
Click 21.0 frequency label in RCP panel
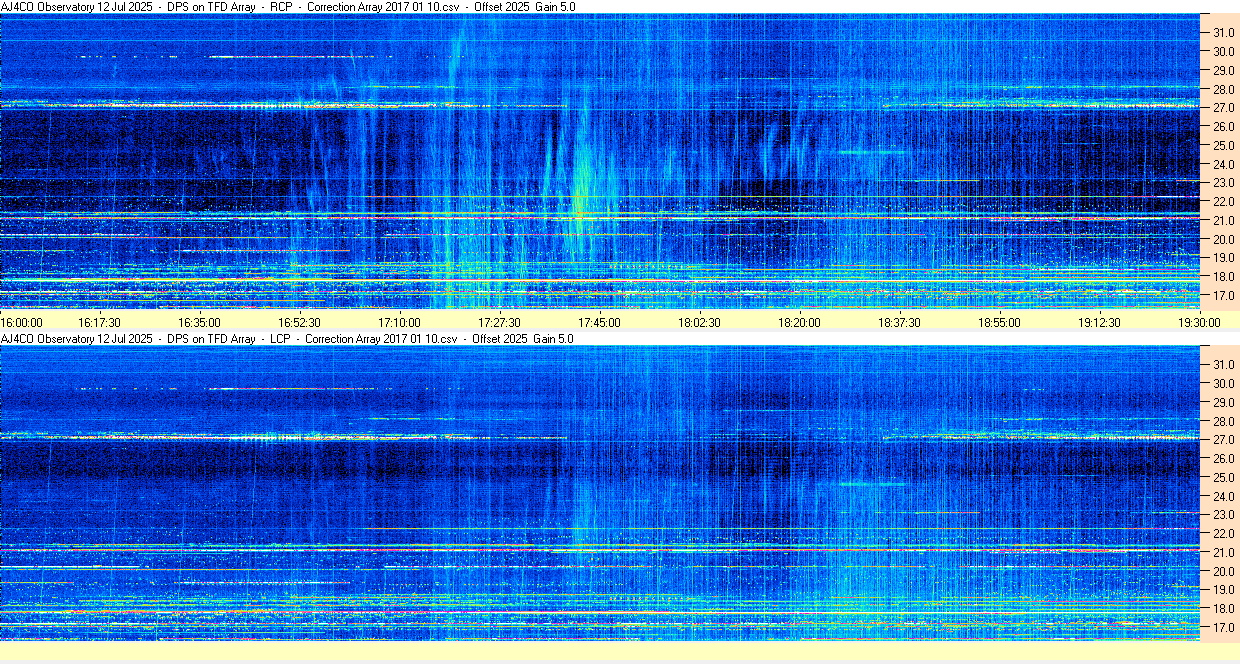click(1223, 221)
